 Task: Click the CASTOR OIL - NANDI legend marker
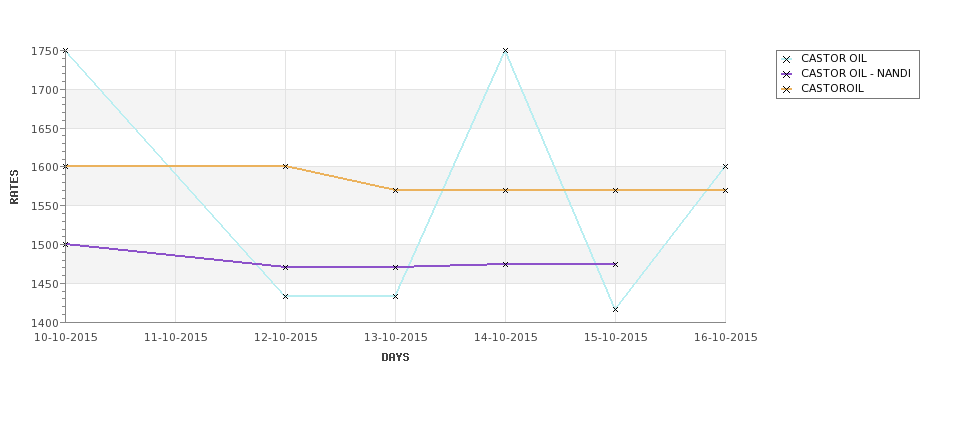click(787, 74)
